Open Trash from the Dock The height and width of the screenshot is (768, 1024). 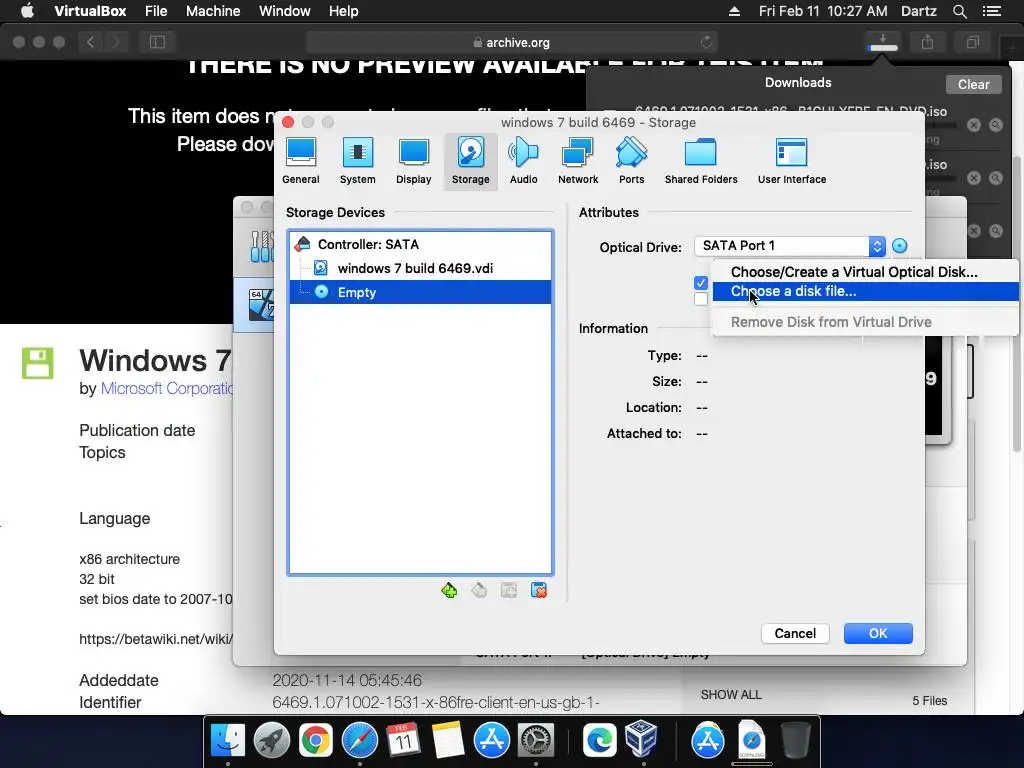pos(796,740)
